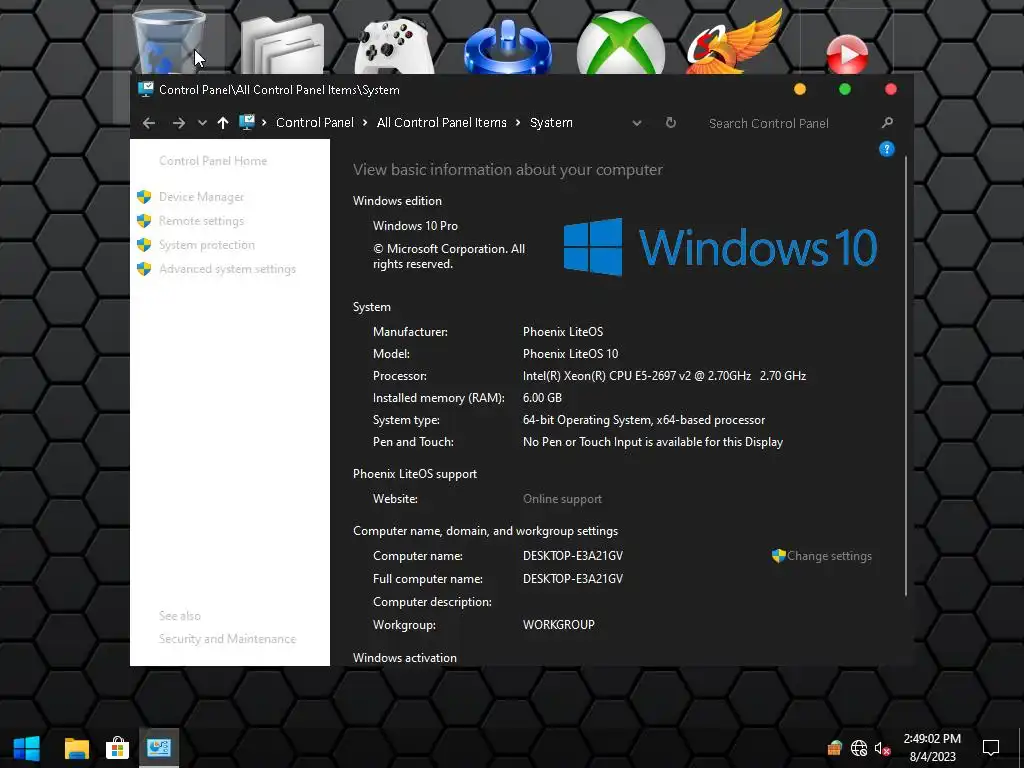The width and height of the screenshot is (1024, 768).
Task: Click the shield icon beside Device Manager
Action: (144, 197)
